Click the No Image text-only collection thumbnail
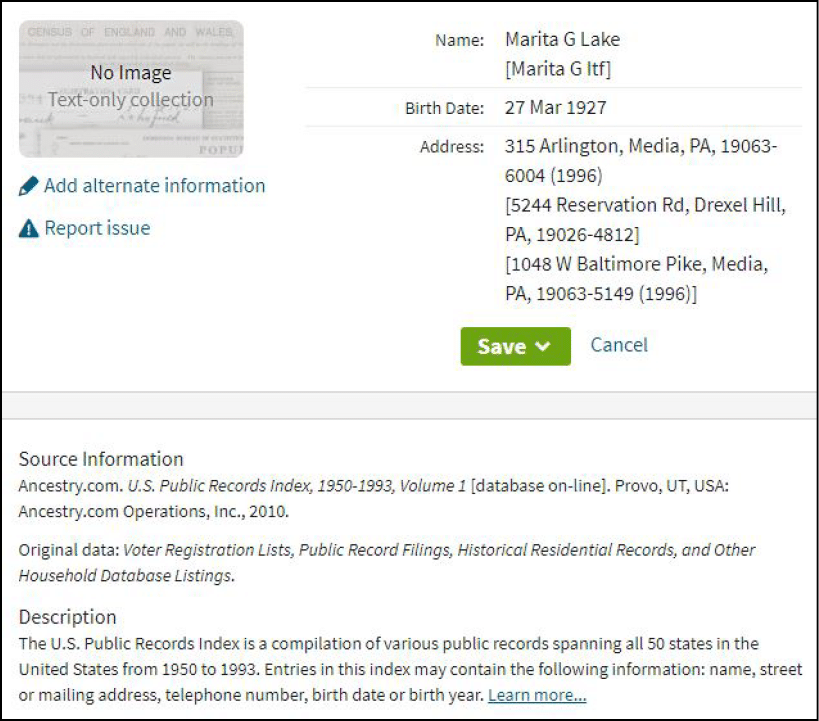The height and width of the screenshot is (721, 819). pyautogui.click(x=131, y=88)
